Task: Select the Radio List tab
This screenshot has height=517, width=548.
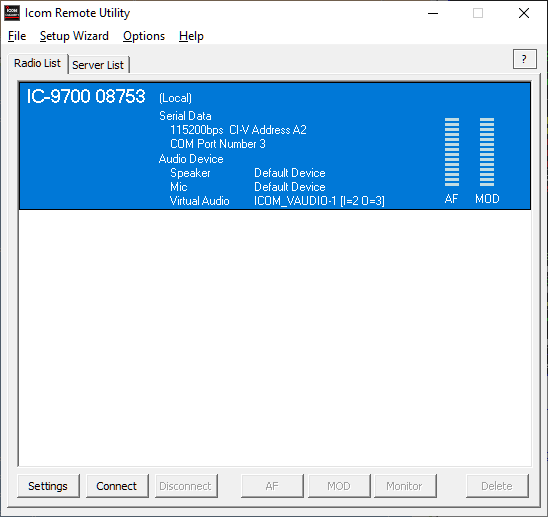Action: click(x=37, y=63)
